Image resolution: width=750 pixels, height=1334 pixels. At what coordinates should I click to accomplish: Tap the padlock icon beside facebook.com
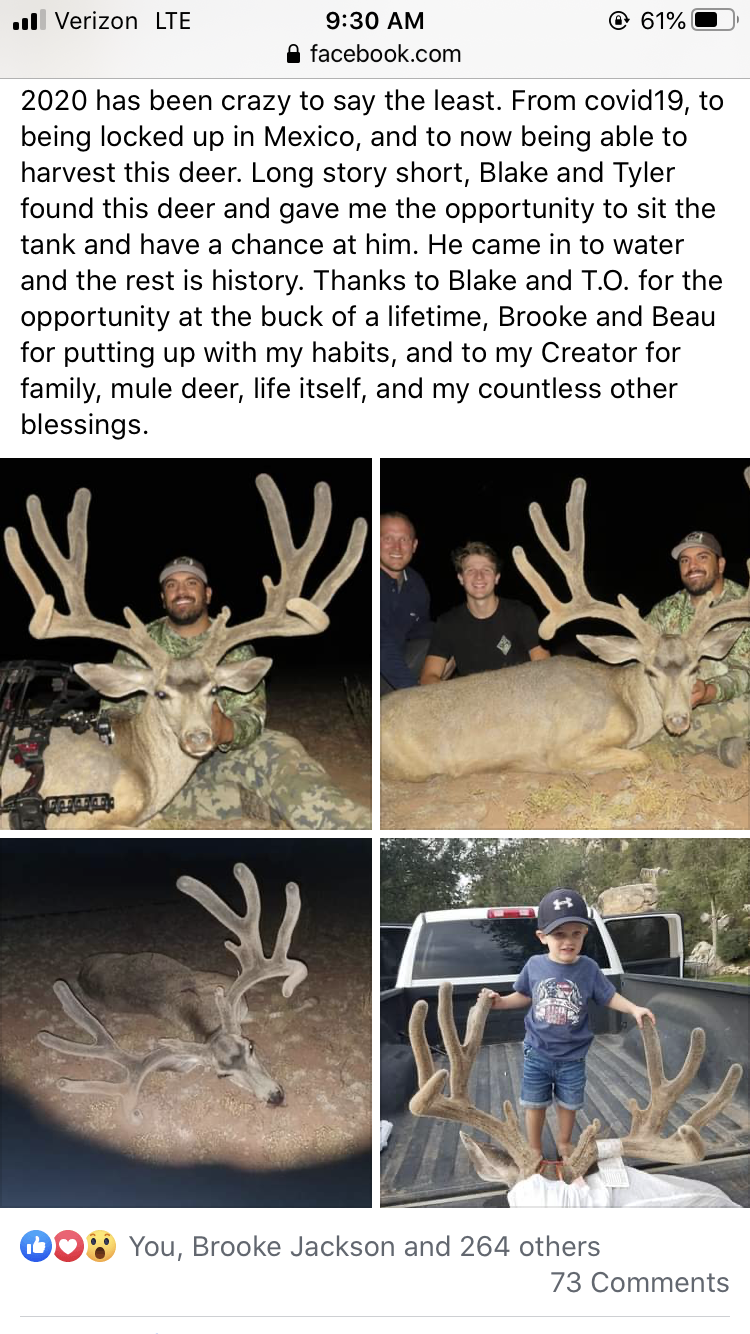tap(294, 54)
